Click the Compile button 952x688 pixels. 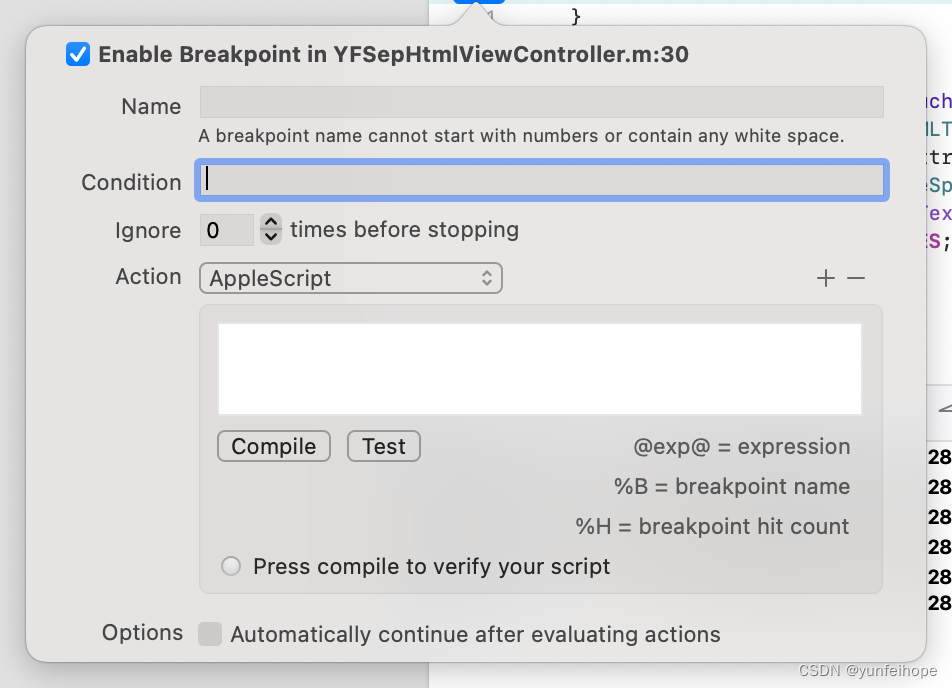pyautogui.click(x=274, y=446)
